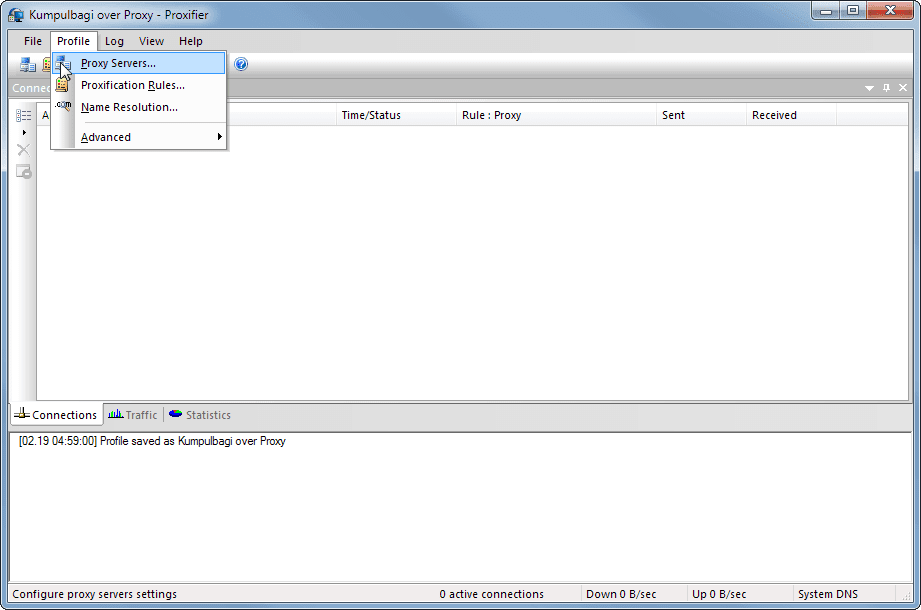Click the small expand arrow in the side strip
The height and width of the screenshot is (610, 921).
pos(24,133)
